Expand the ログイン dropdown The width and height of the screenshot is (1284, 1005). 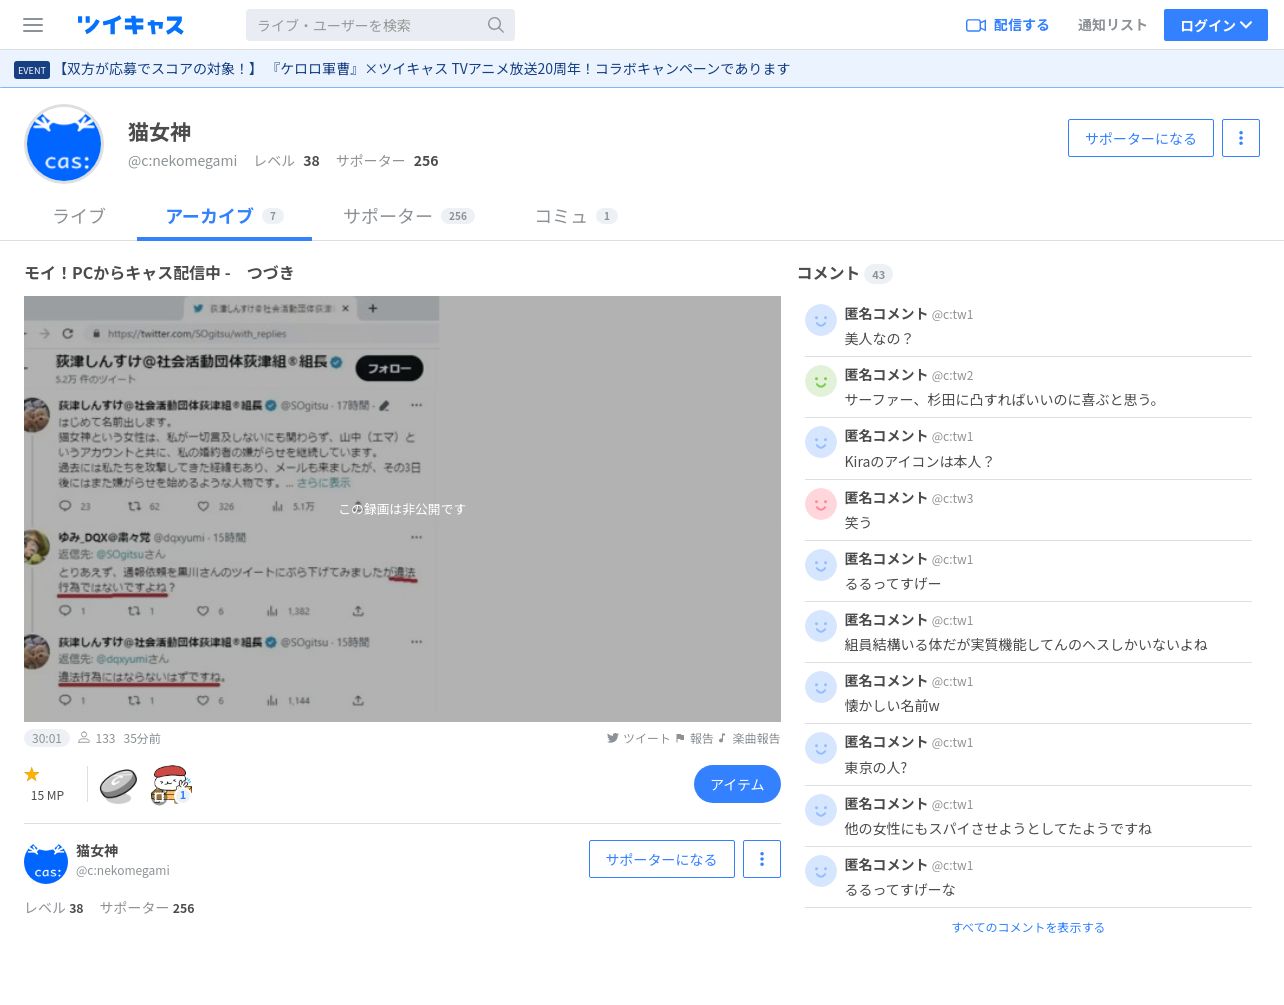(x=1216, y=25)
